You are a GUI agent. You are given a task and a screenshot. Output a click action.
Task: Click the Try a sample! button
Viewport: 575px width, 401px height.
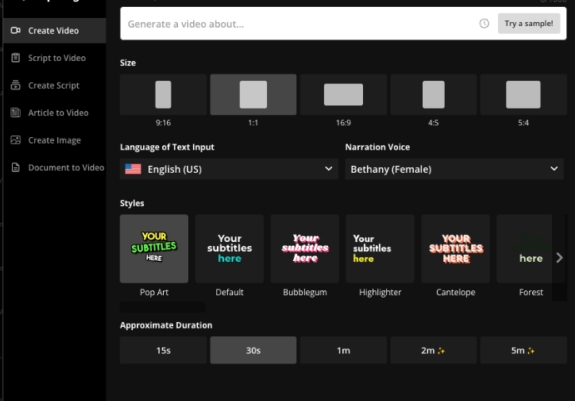pyautogui.click(x=529, y=23)
